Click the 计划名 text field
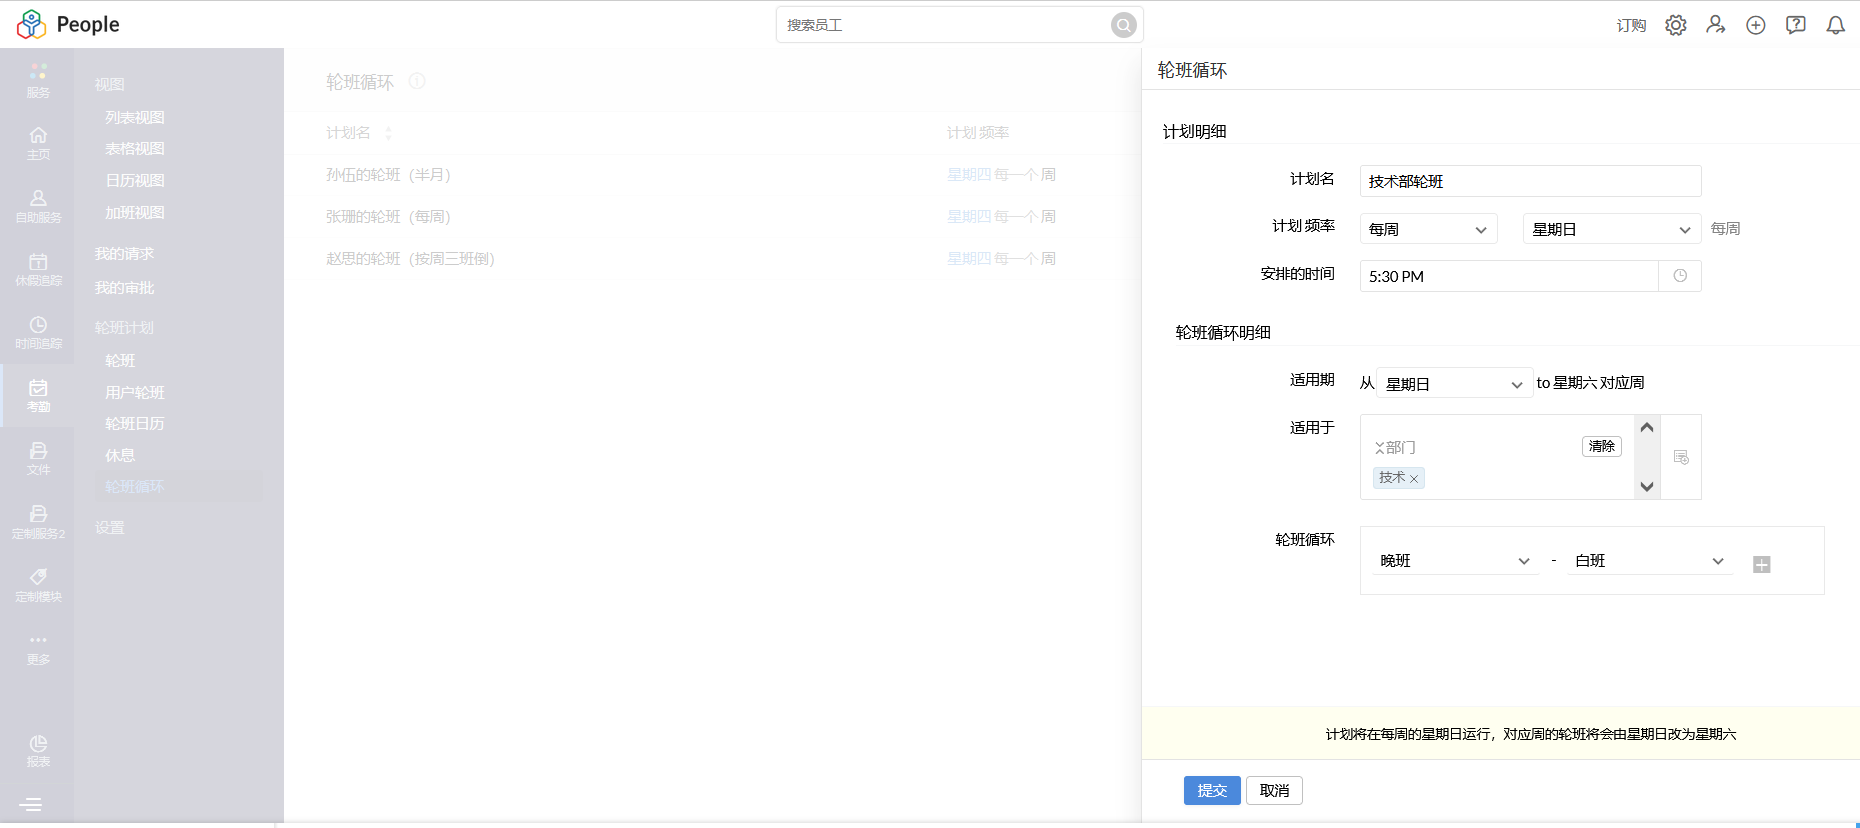1860x828 pixels. click(x=1529, y=181)
